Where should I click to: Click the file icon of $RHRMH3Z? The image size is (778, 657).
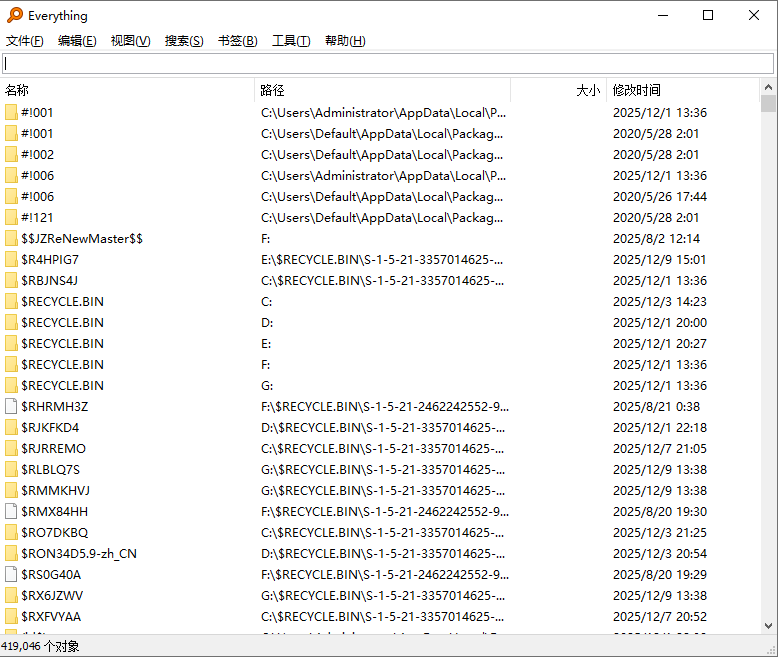tap(11, 407)
